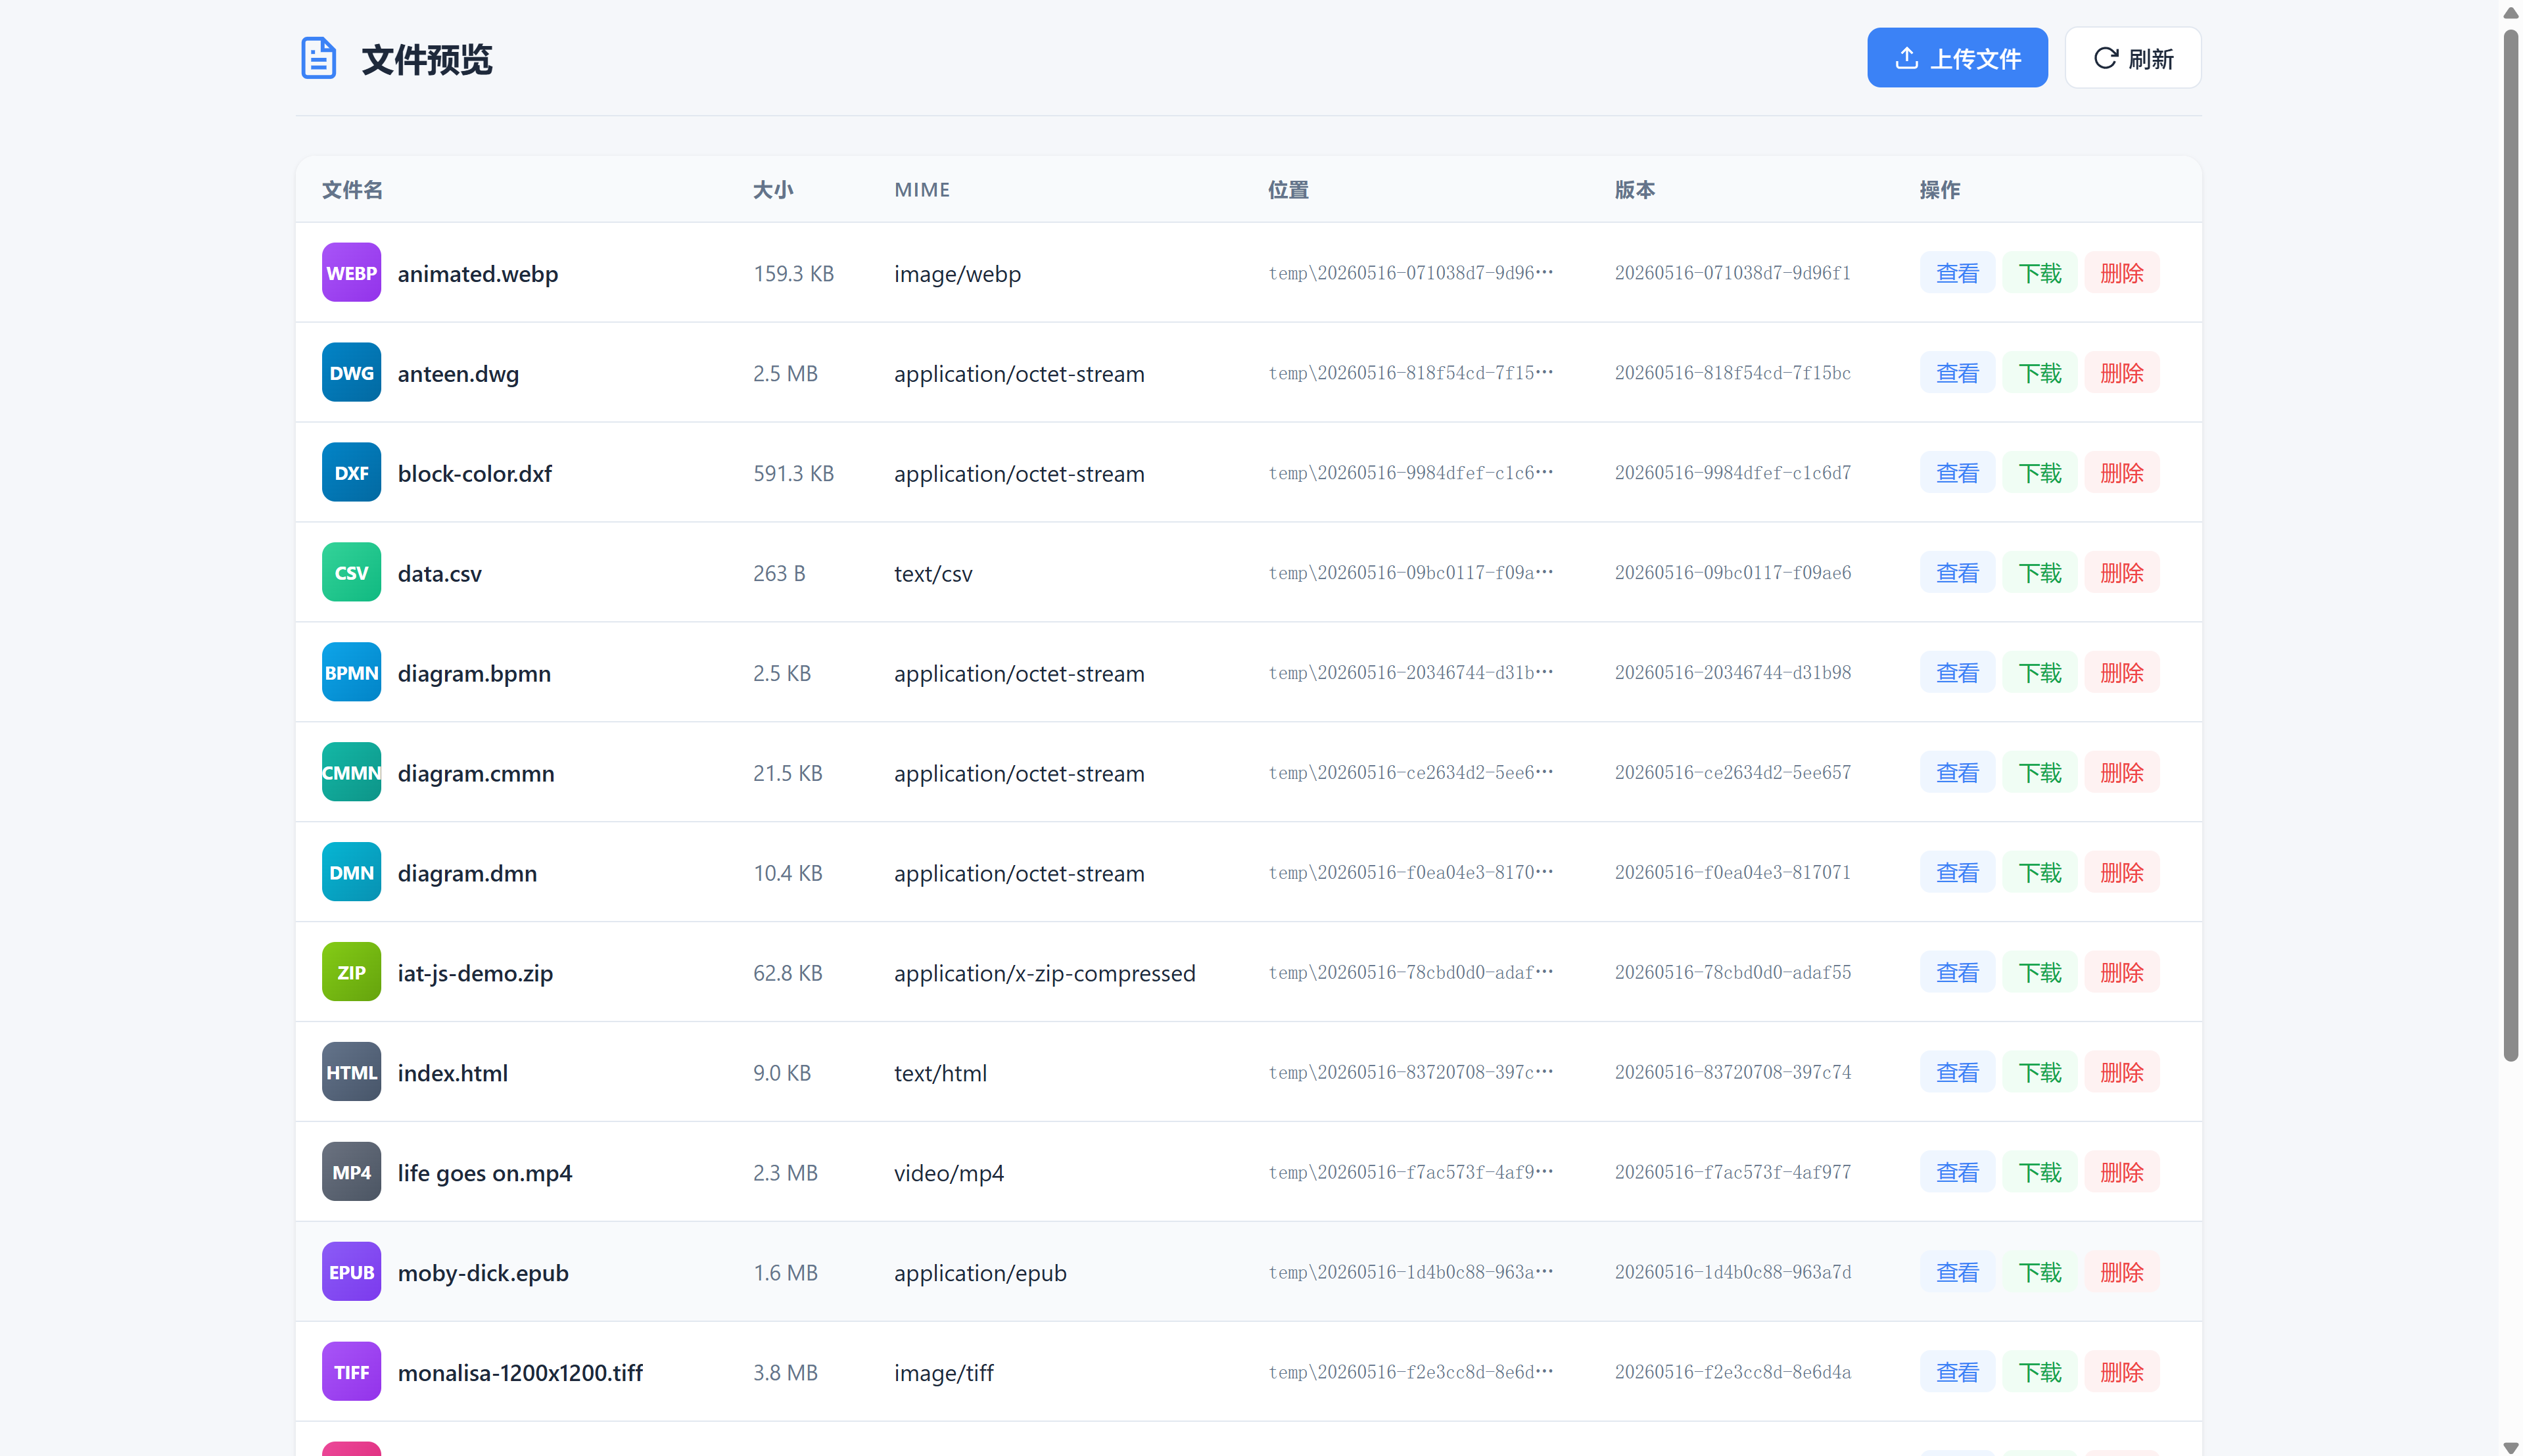
Task: Click location text for index.html row
Action: pos(1410,1073)
